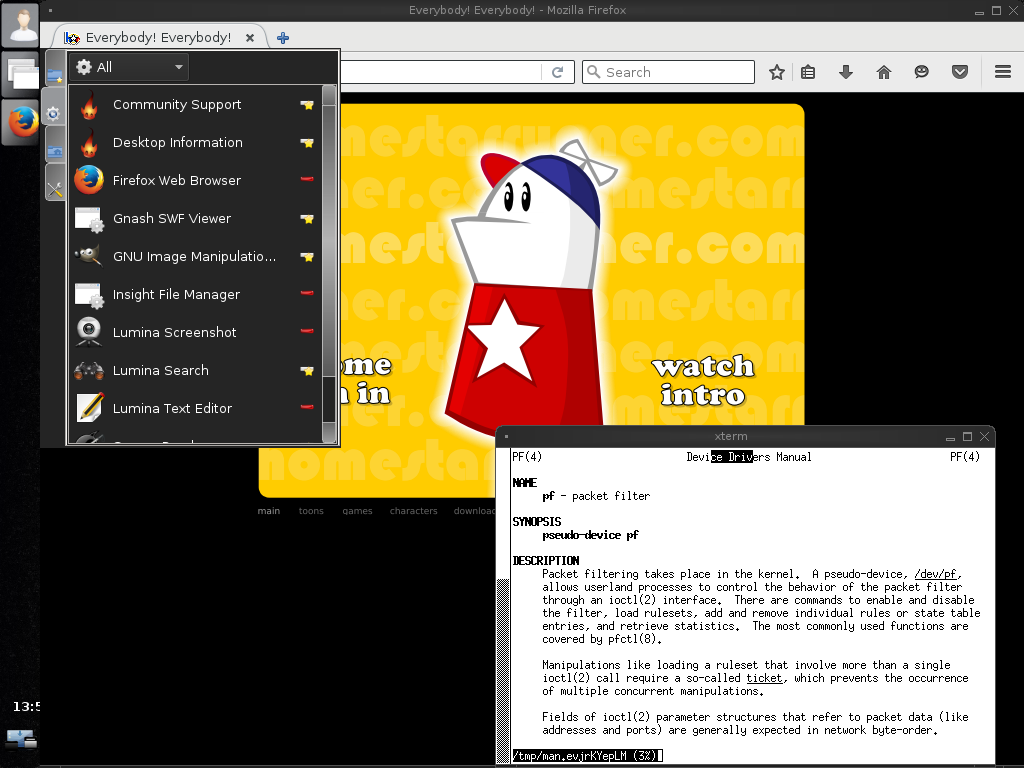Open the Downloads arrow icon

click(846, 72)
